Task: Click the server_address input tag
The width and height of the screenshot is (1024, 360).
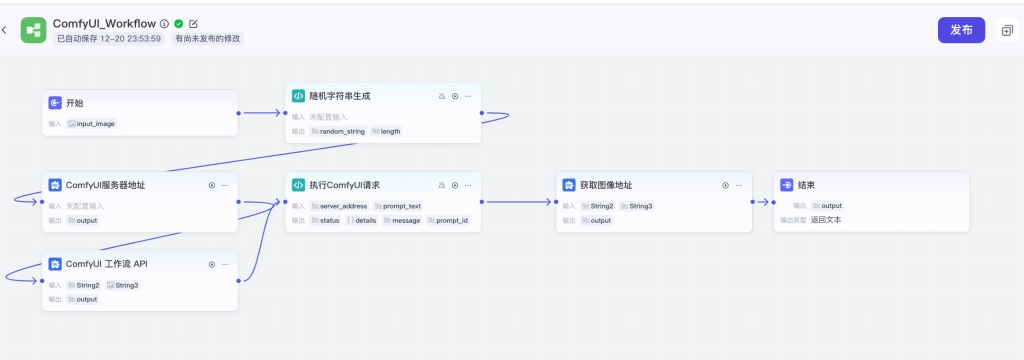Action: coord(340,206)
